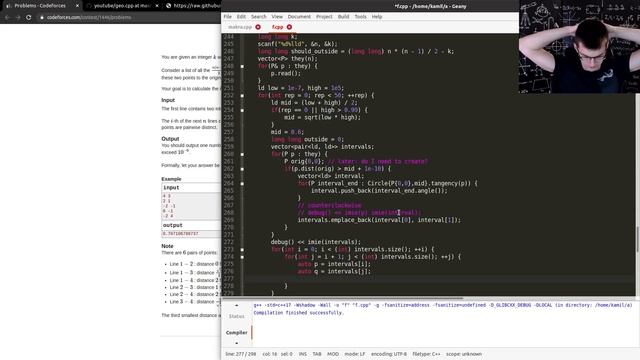This screenshot has height=360, width=640.
Task: Click the globe favicon of raw.githubusercontent tab
Action: pyautogui.click(x=168, y=6)
